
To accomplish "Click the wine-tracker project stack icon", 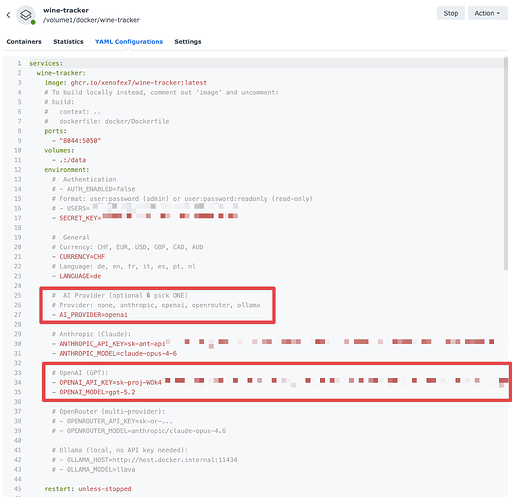I will (x=26, y=15).
